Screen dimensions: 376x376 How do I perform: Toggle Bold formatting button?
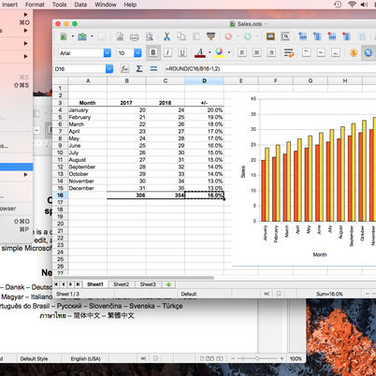(153, 53)
